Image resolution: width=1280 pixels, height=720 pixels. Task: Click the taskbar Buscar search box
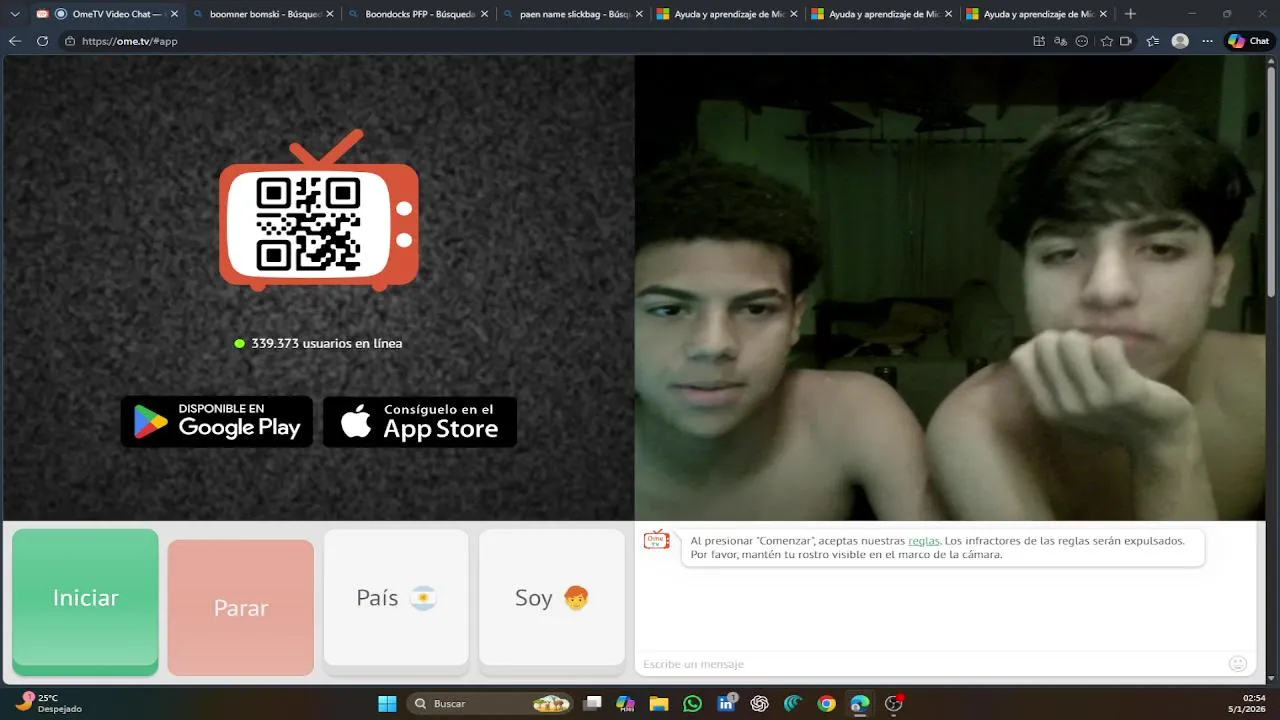[490, 704]
